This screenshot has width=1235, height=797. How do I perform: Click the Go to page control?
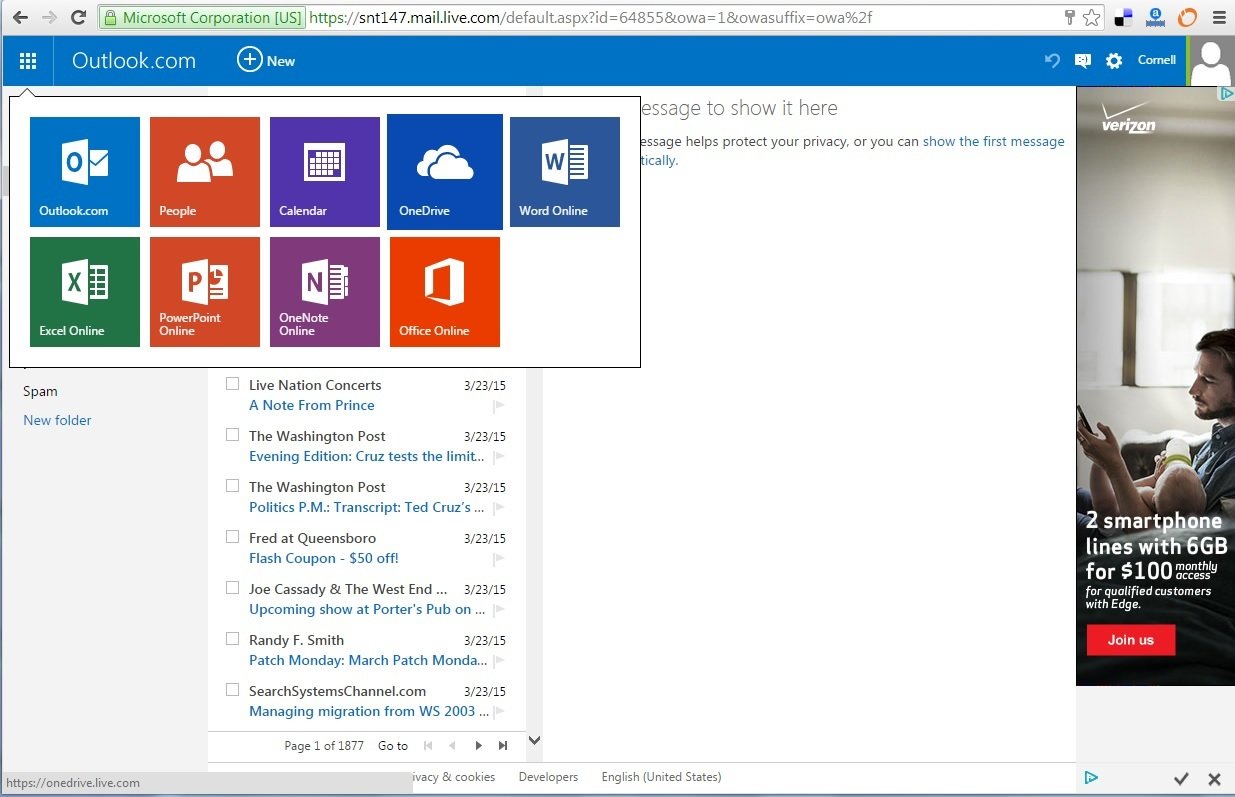(x=393, y=746)
